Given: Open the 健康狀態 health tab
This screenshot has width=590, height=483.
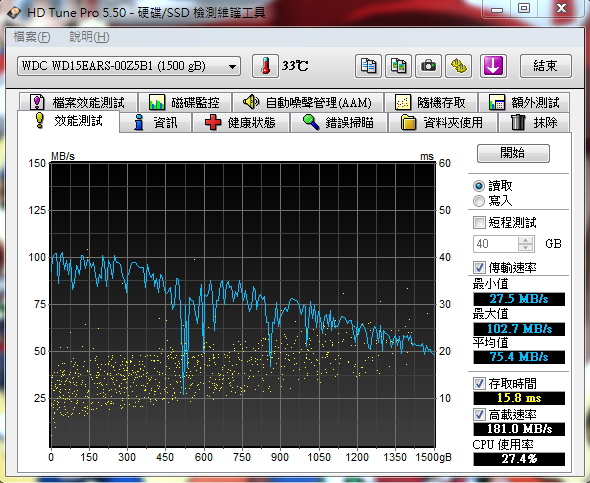Looking at the screenshot, I should [241, 123].
